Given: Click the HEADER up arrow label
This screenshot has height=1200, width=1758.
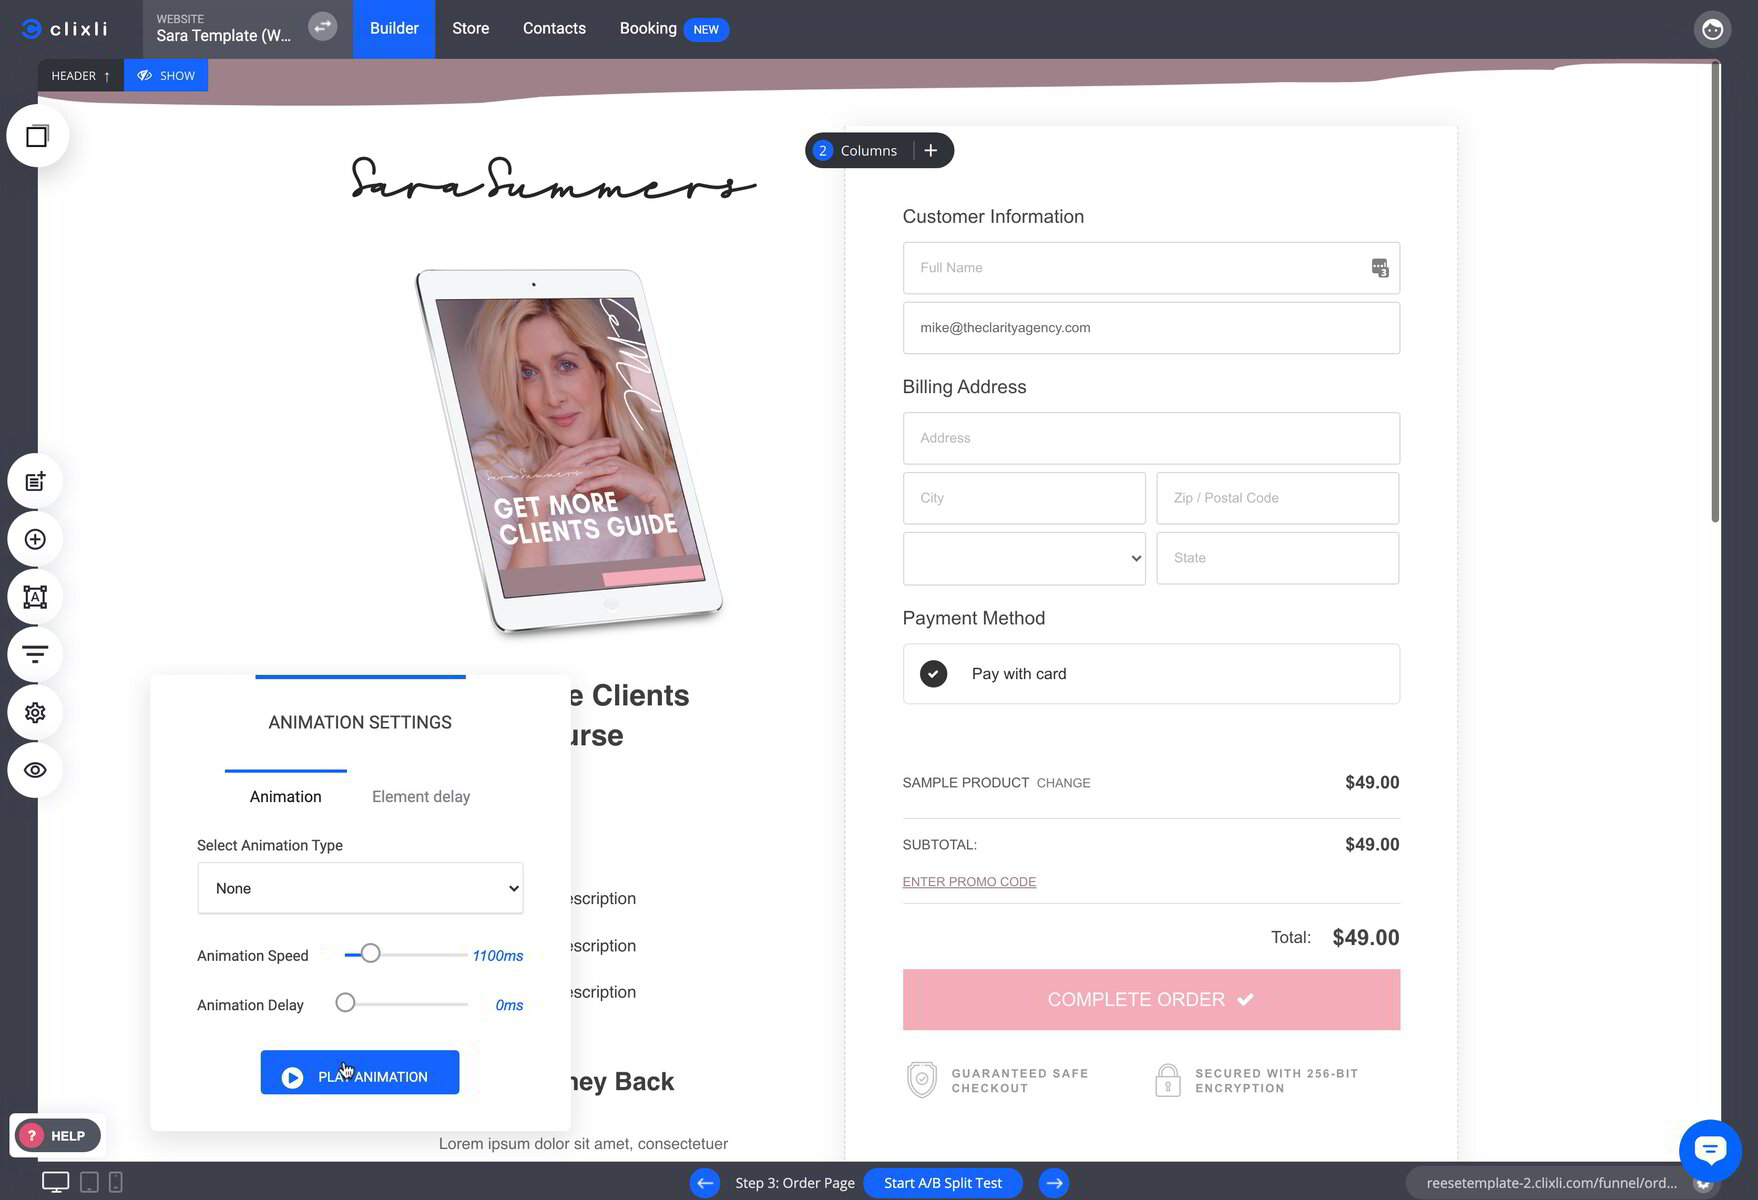Looking at the screenshot, I should point(81,75).
